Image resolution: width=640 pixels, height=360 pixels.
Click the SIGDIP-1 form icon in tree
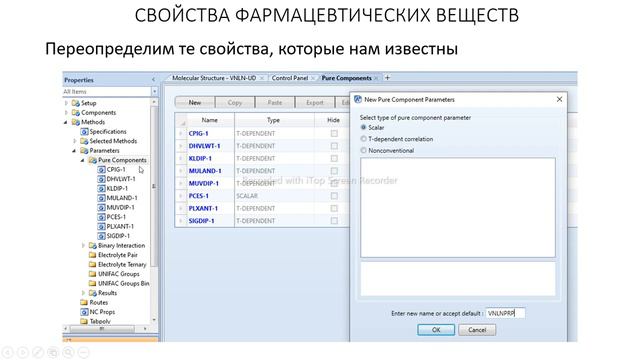point(101,236)
